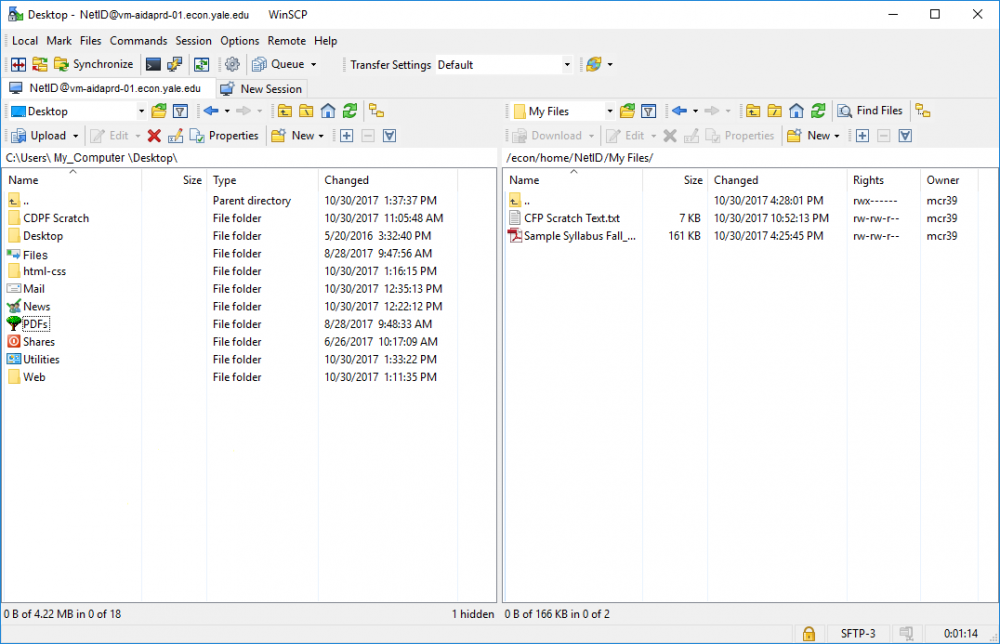Click the globe refresh icon in main toolbar
This screenshot has width=1000, height=644.
point(594,64)
